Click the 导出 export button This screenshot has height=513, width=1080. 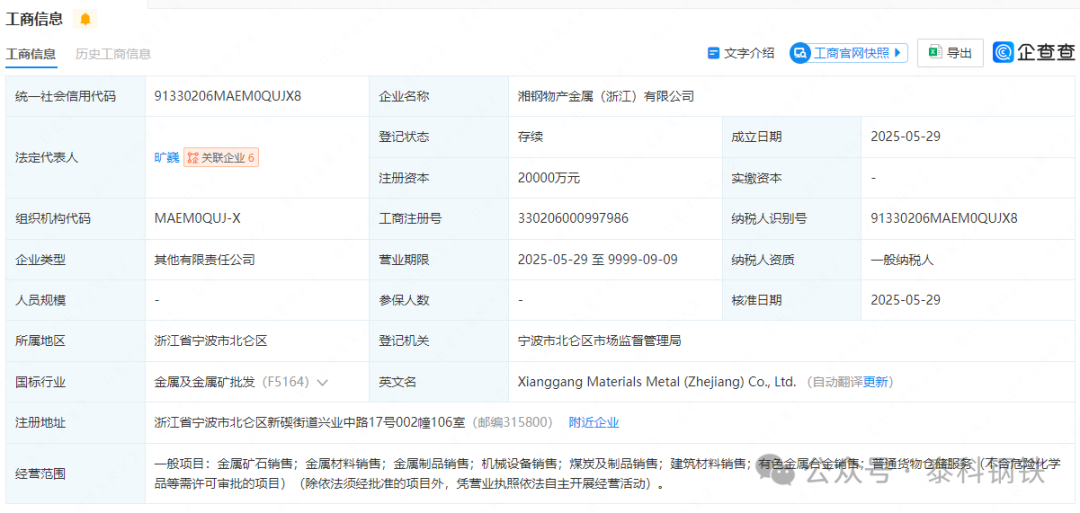tap(950, 53)
